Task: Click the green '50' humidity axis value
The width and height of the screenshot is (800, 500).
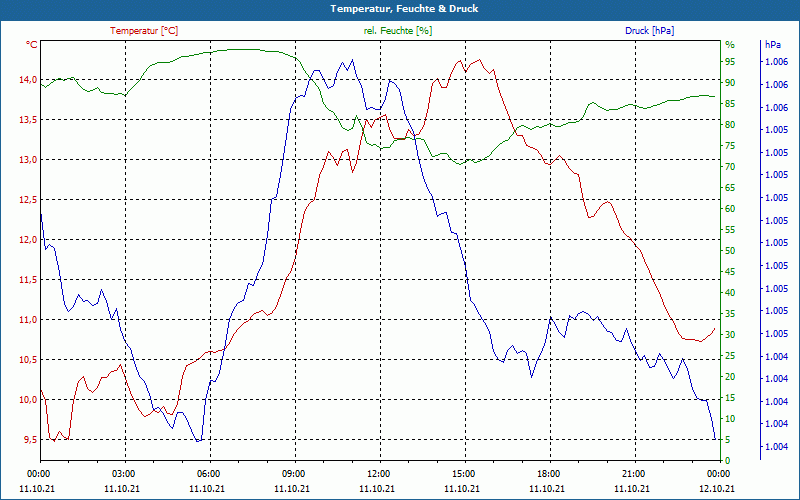Action: click(730, 251)
